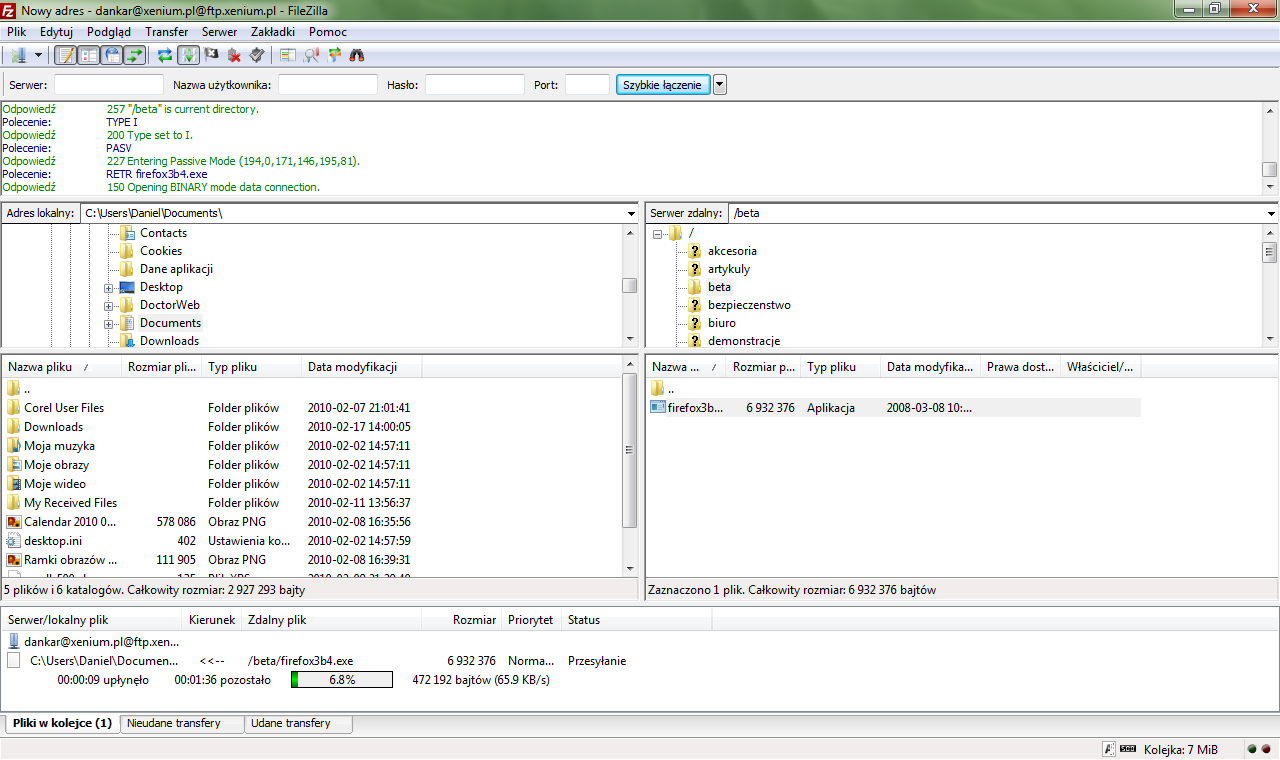Reconnect to the last server
Viewport: 1280px width, 760px height.
tap(258, 55)
